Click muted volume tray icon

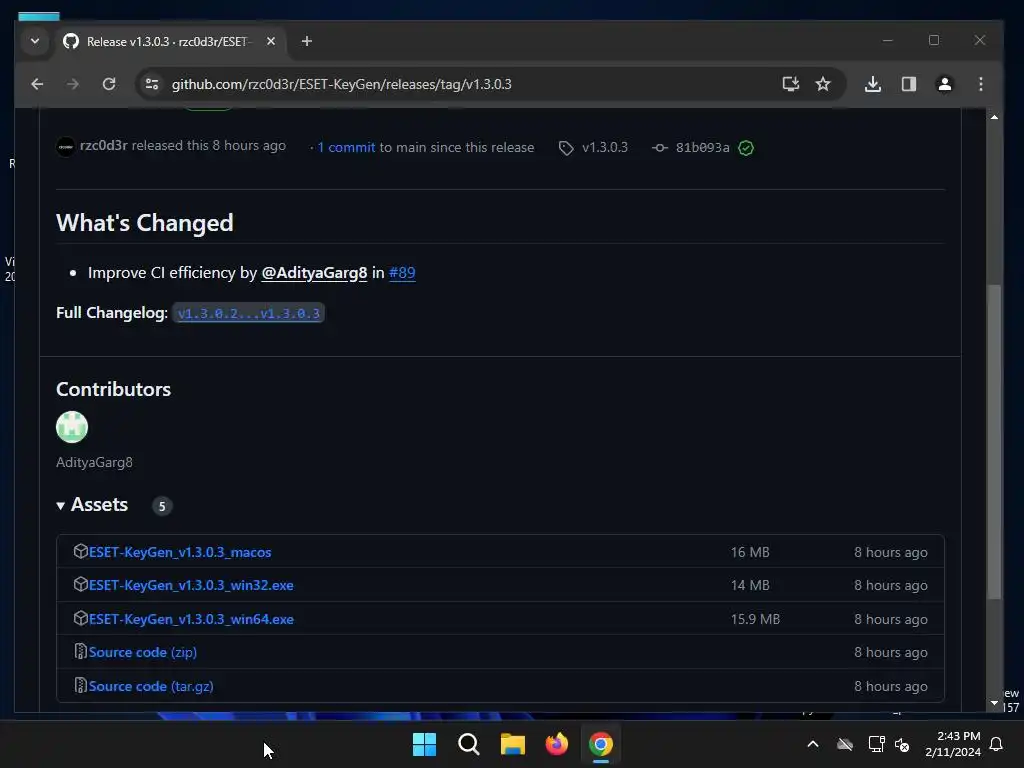pyautogui.click(x=902, y=744)
